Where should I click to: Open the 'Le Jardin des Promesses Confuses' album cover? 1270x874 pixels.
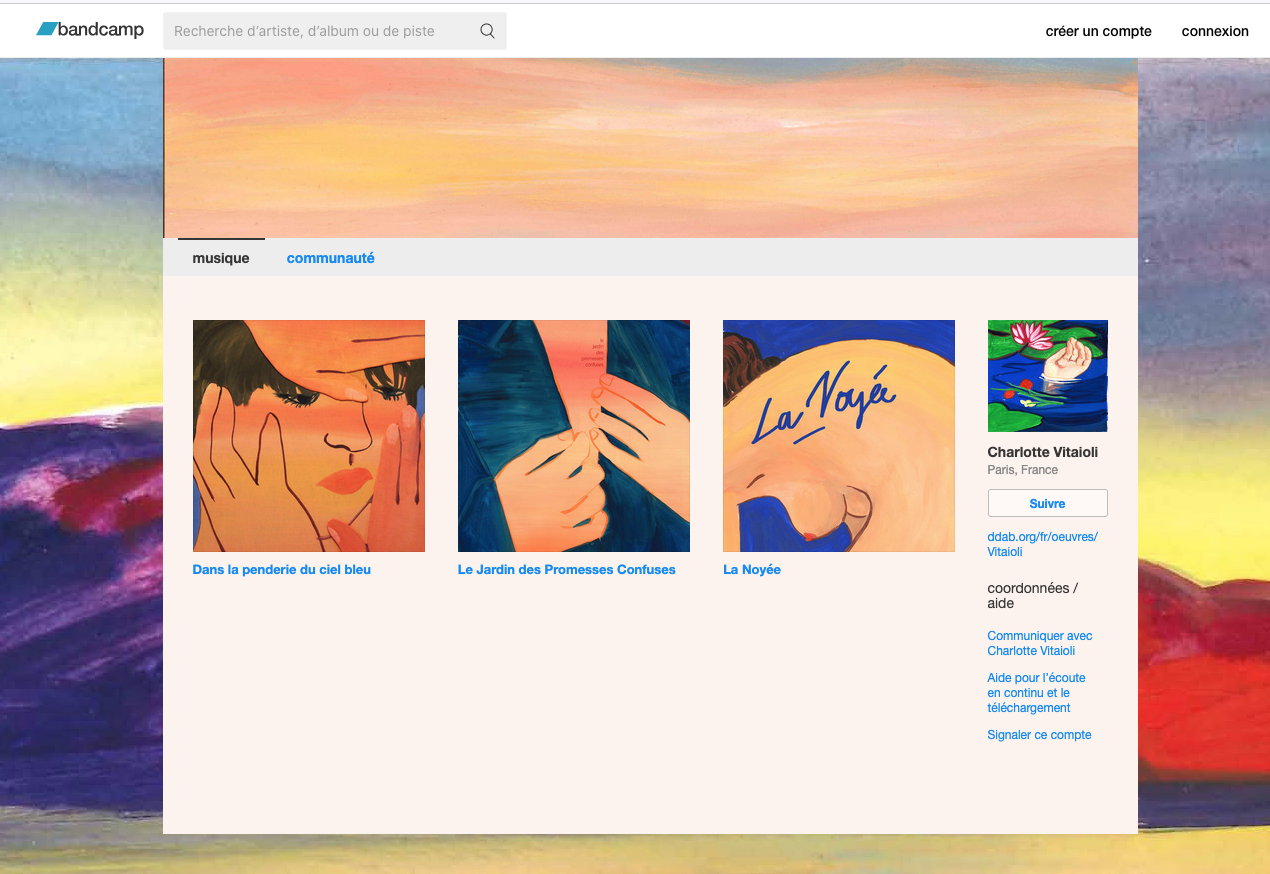click(x=574, y=436)
